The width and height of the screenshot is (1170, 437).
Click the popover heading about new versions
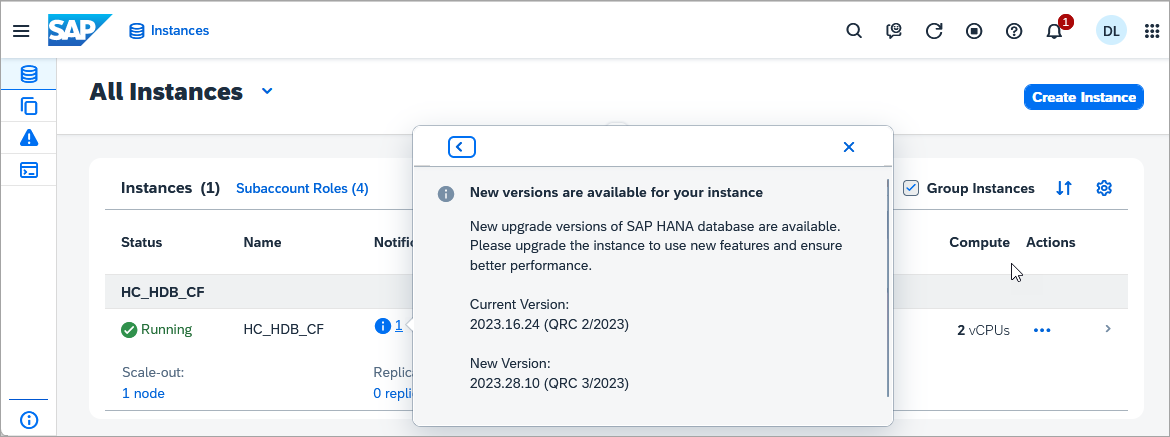tap(616, 192)
